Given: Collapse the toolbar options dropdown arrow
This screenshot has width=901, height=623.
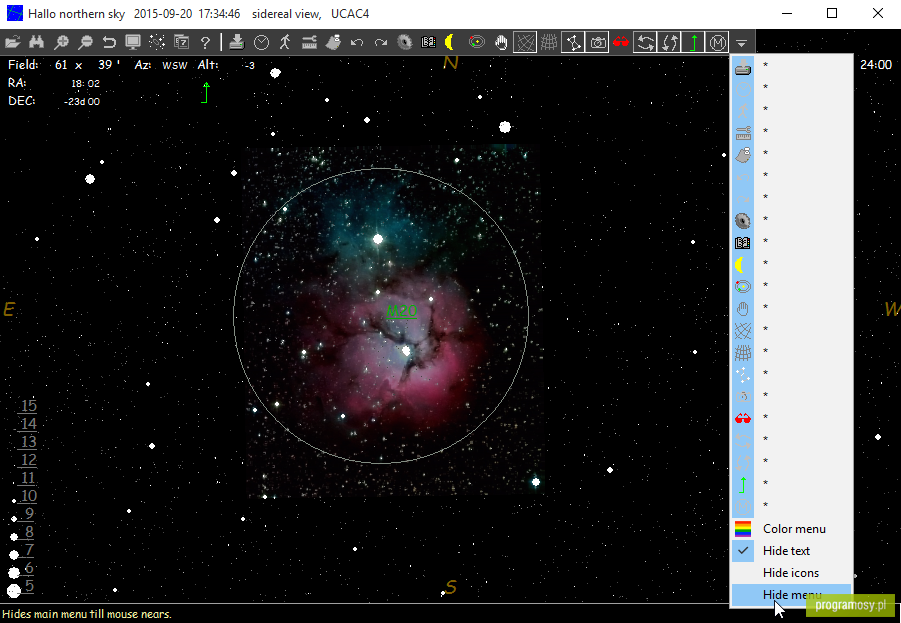Looking at the screenshot, I should point(742,43).
